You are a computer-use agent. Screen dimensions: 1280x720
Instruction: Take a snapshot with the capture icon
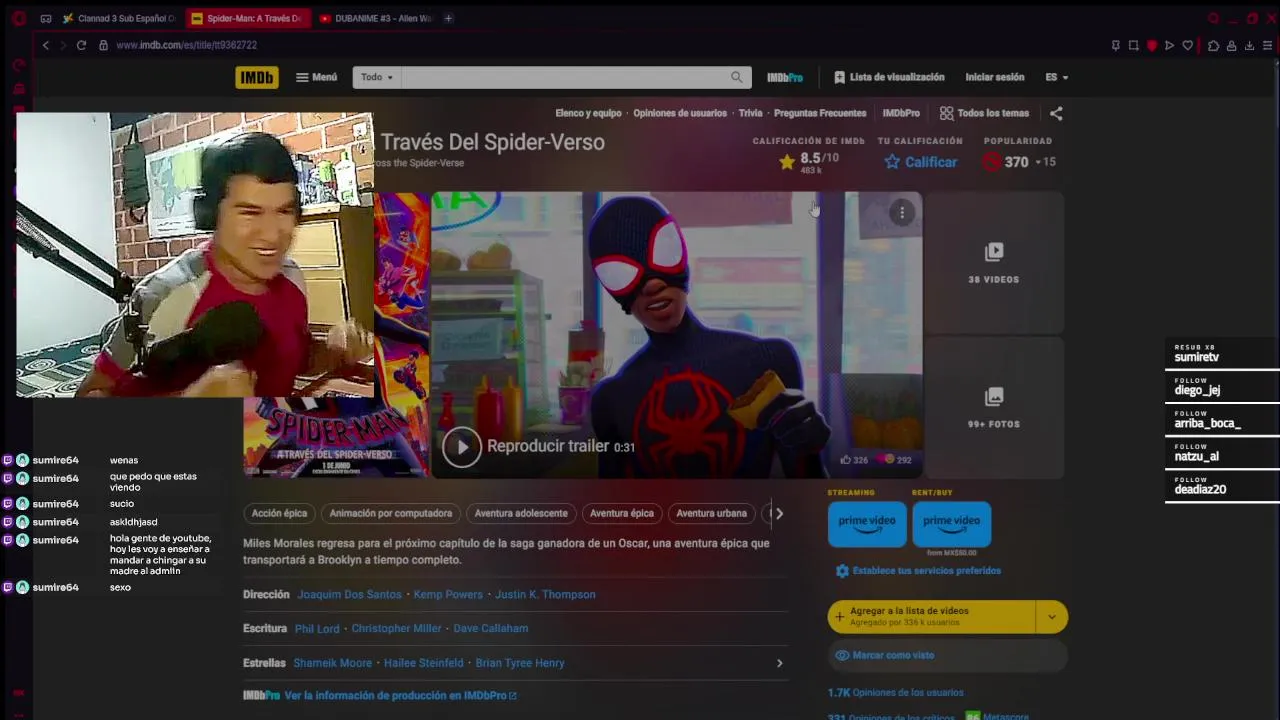point(1134,45)
